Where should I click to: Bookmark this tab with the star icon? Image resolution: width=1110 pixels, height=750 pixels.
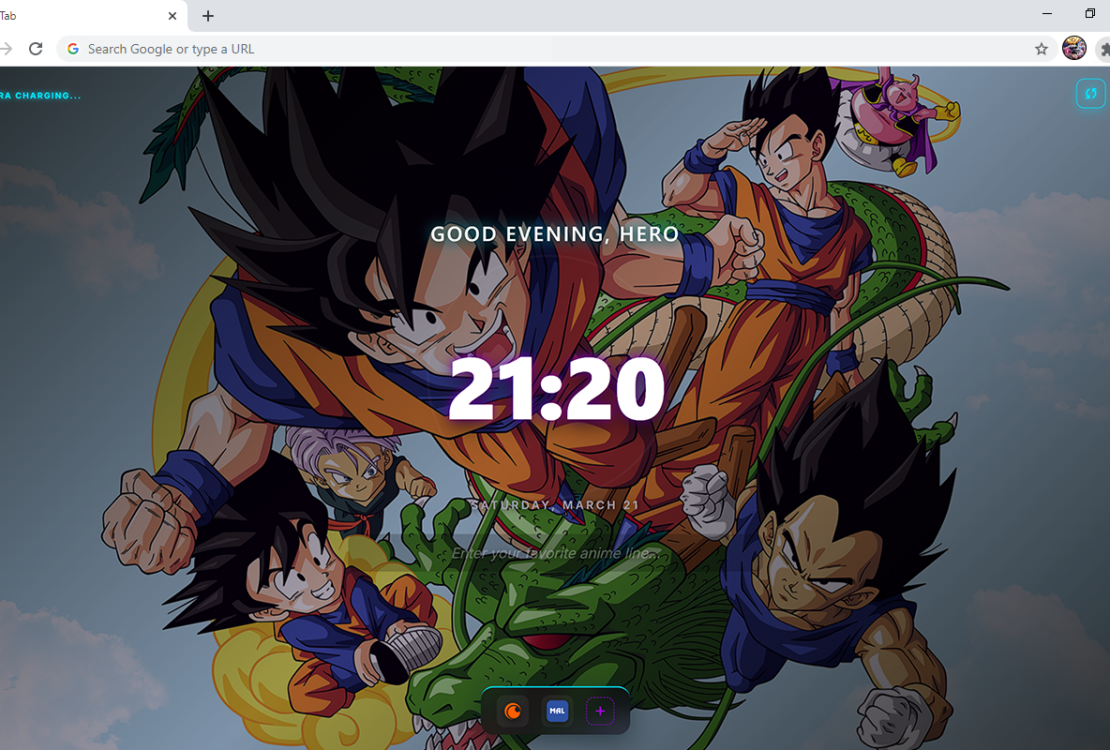pos(1041,49)
